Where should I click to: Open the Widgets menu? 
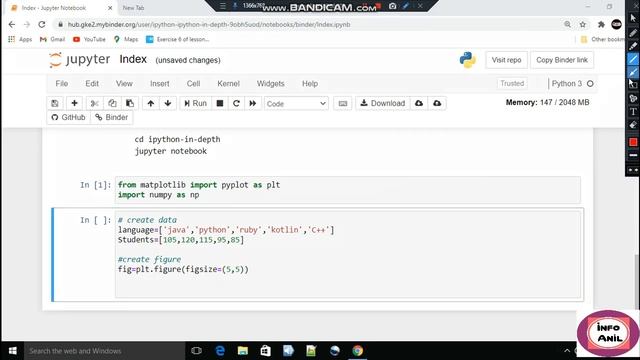tap(271, 84)
